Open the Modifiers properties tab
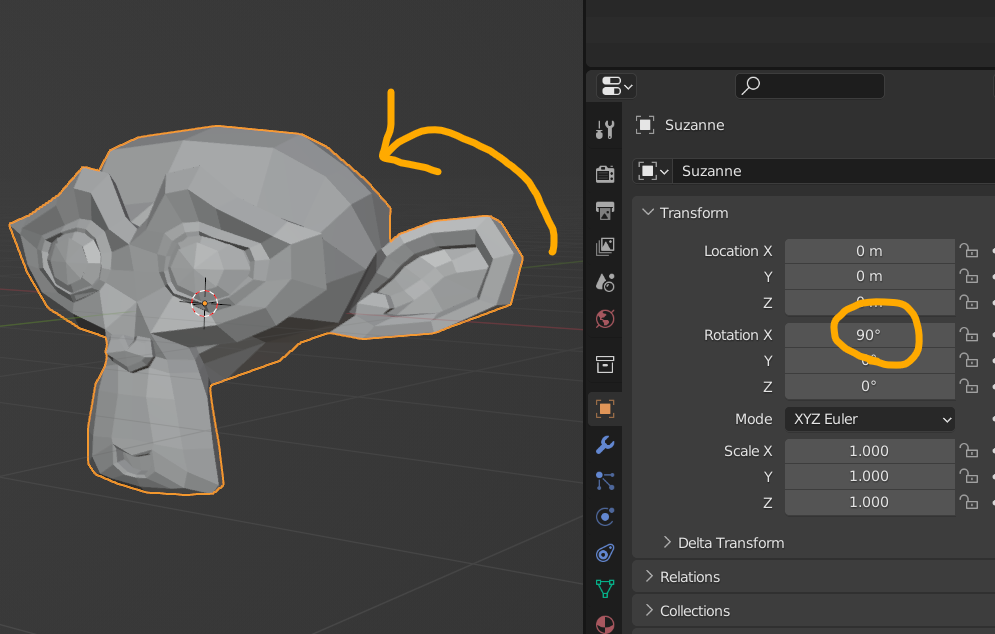995x634 pixels. [x=605, y=445]
